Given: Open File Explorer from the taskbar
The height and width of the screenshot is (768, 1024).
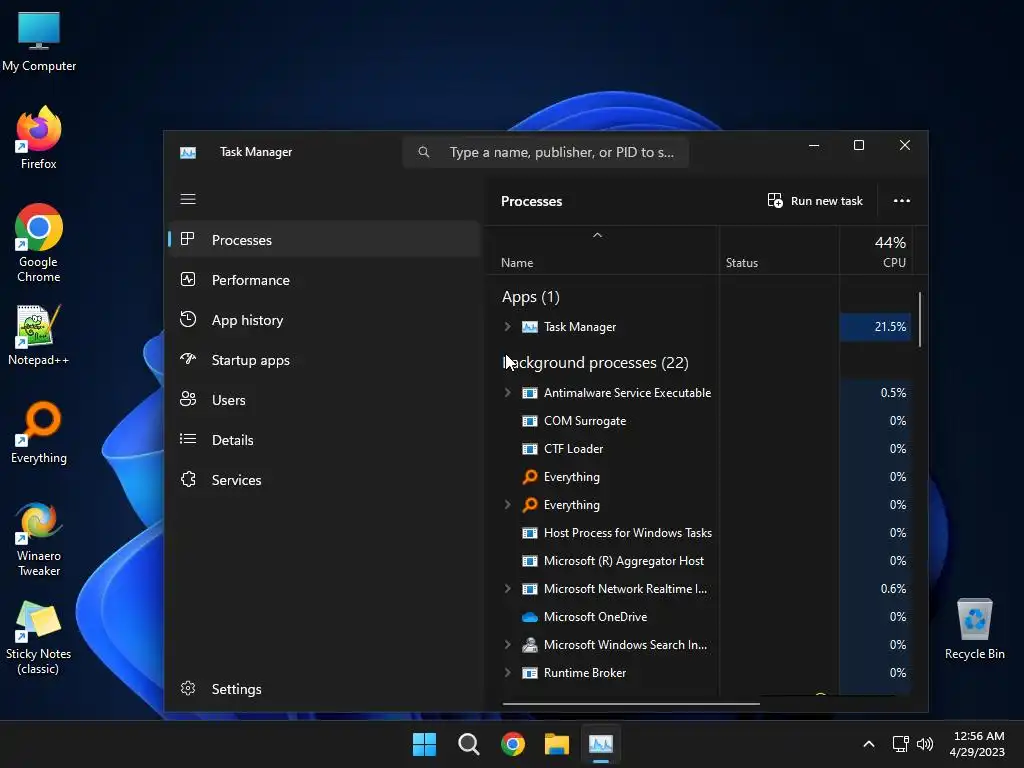Looking at the screenshot, I should tap(557, 744).
